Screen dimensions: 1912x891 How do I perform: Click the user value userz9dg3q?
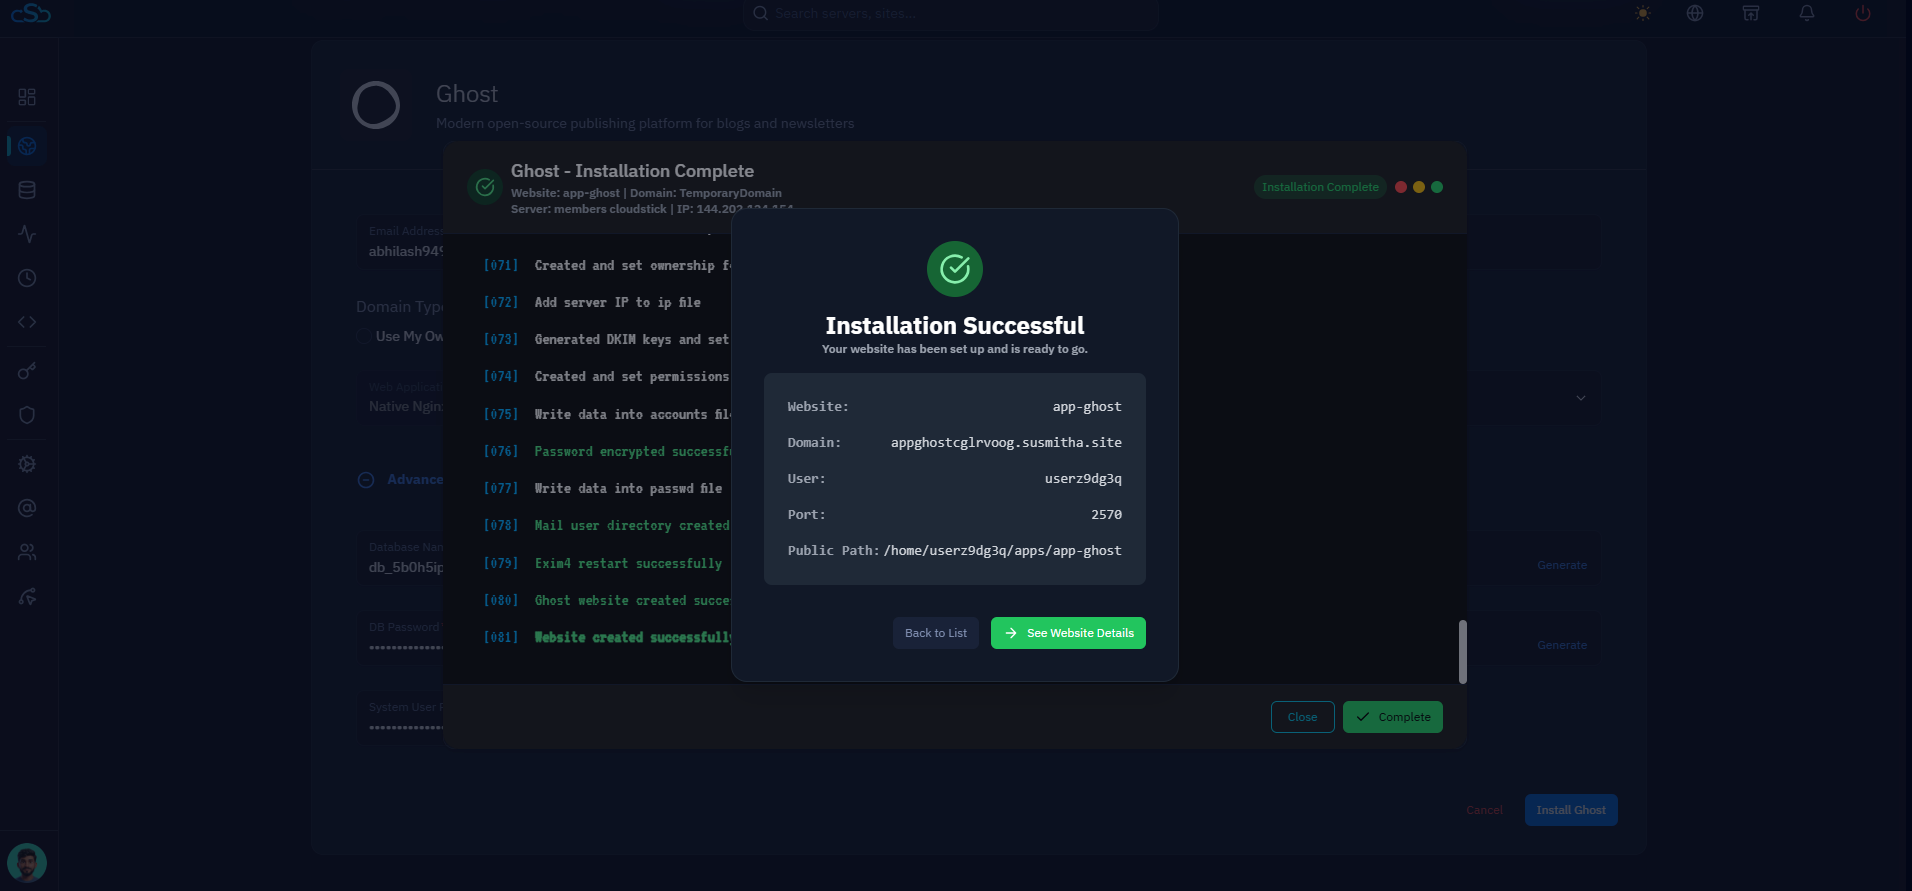[1083, 478]
